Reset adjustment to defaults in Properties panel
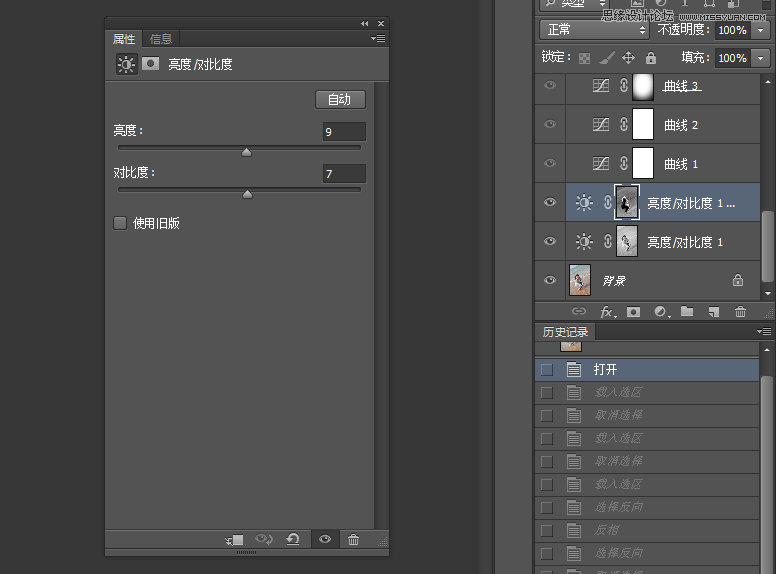Screen dimensions: 776x574 (x=293, y=540)
